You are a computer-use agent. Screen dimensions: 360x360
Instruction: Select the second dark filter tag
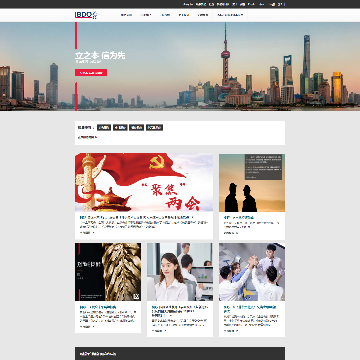(120, 127)
